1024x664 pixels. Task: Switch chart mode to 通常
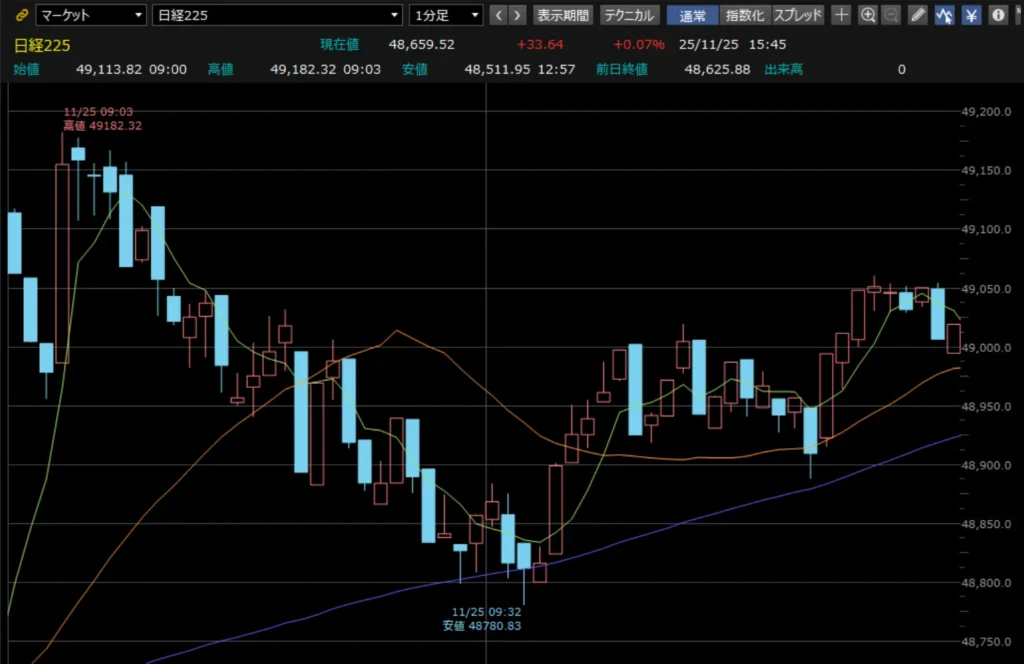(692, 15)
